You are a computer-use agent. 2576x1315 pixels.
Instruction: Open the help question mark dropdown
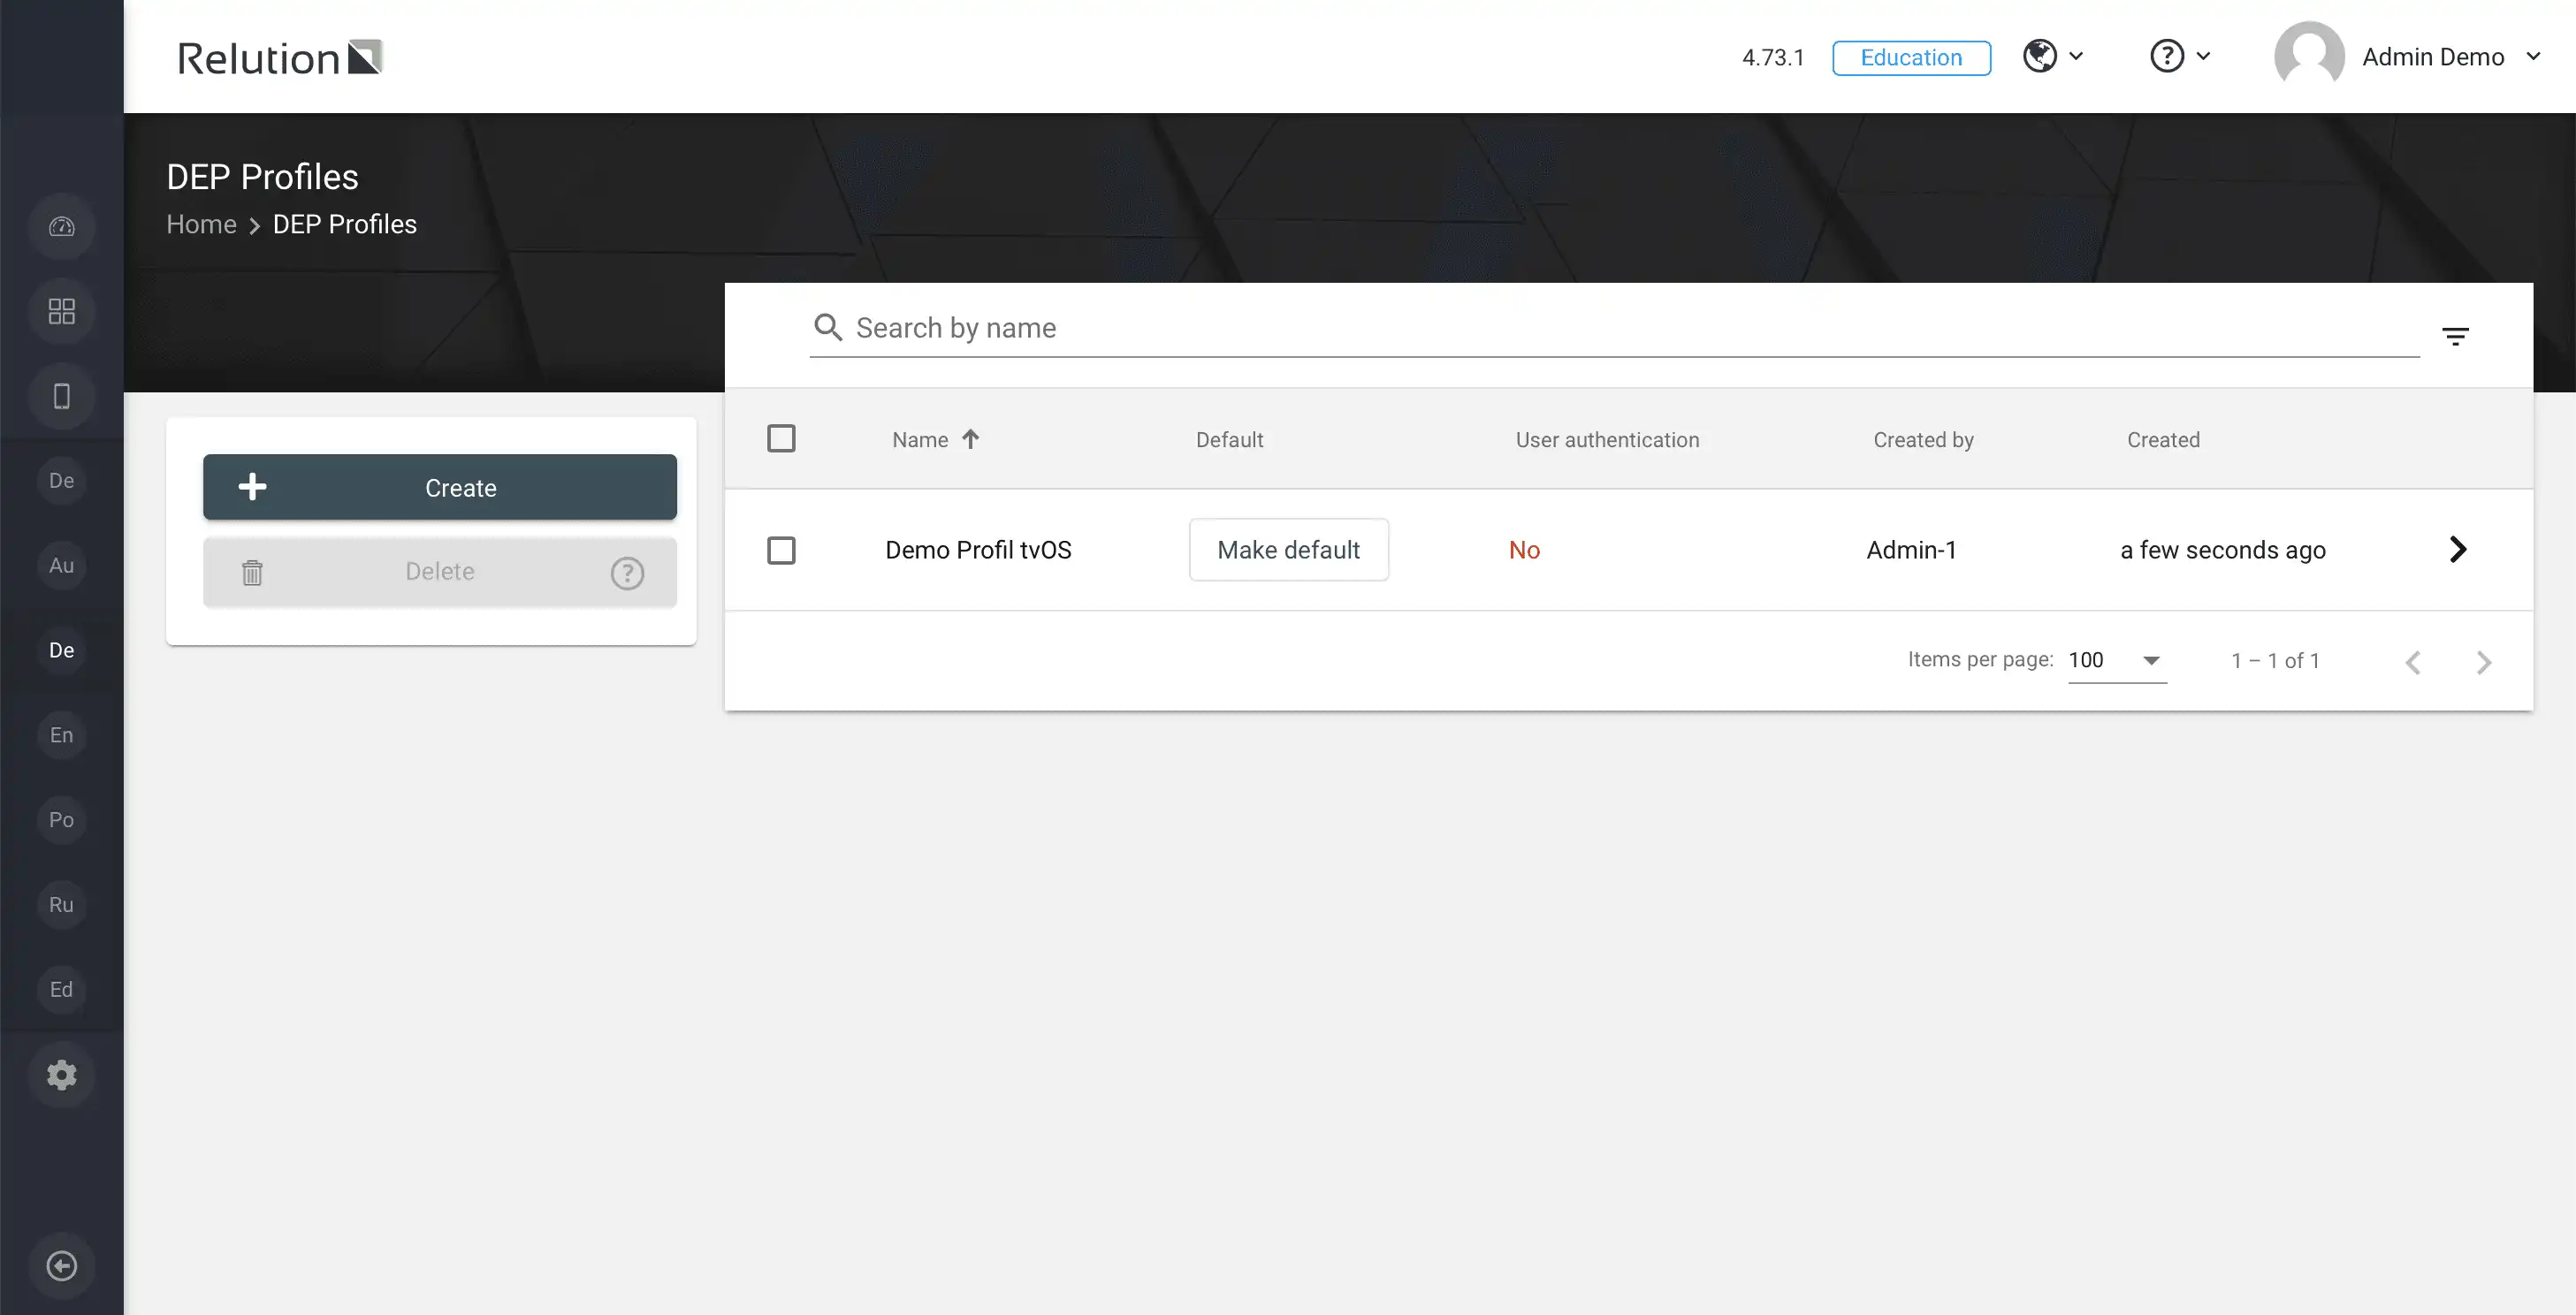2180,56
